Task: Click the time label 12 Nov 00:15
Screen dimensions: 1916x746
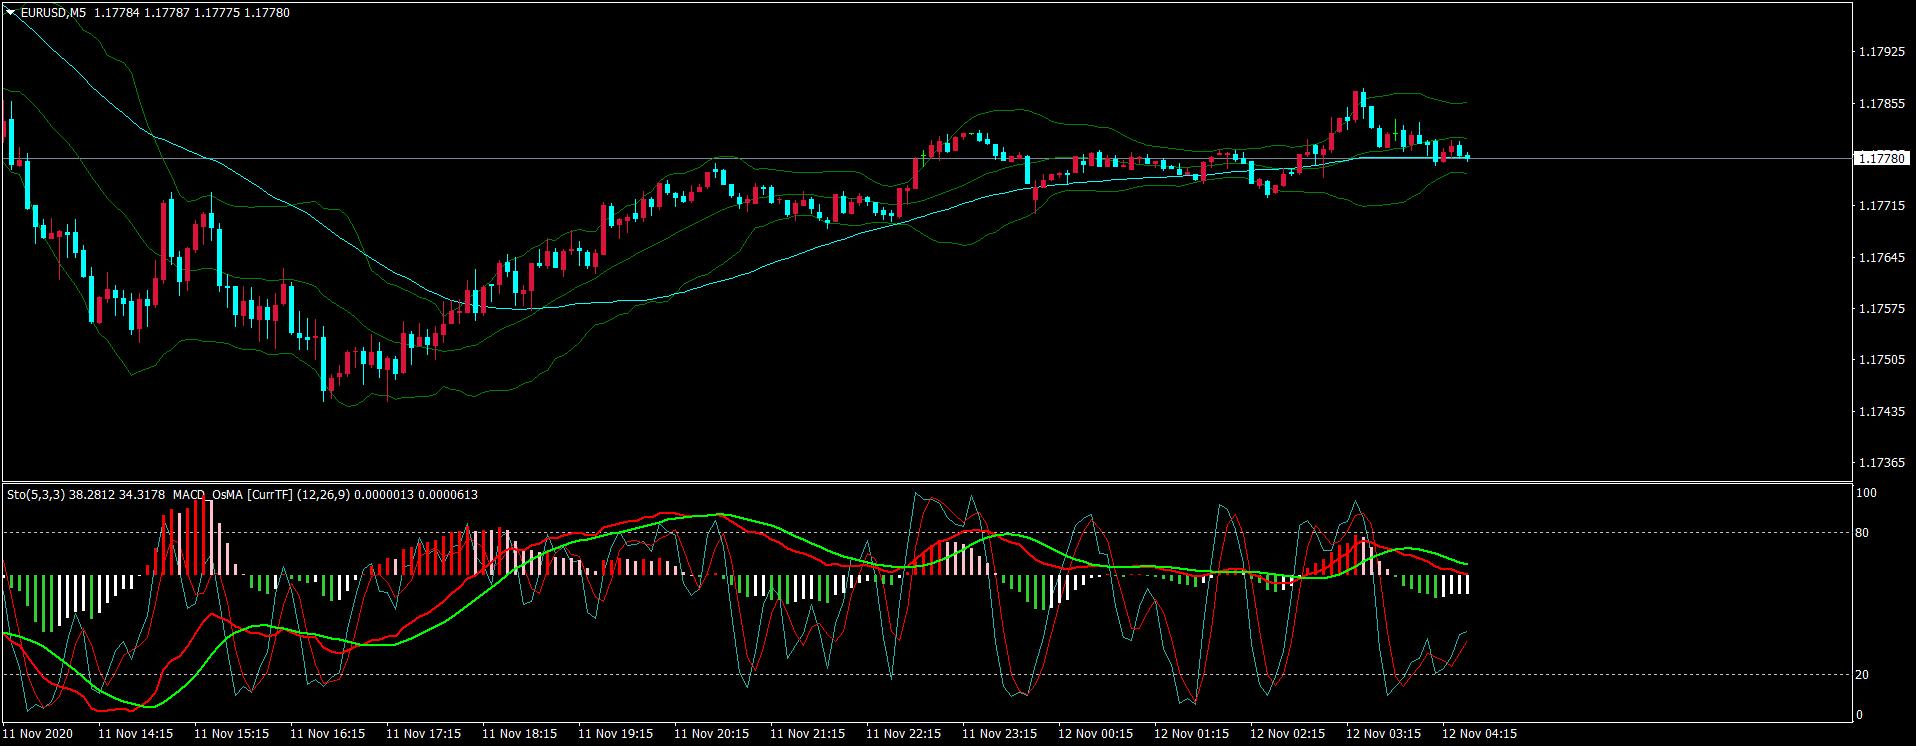Action: tap(1095, 734)
